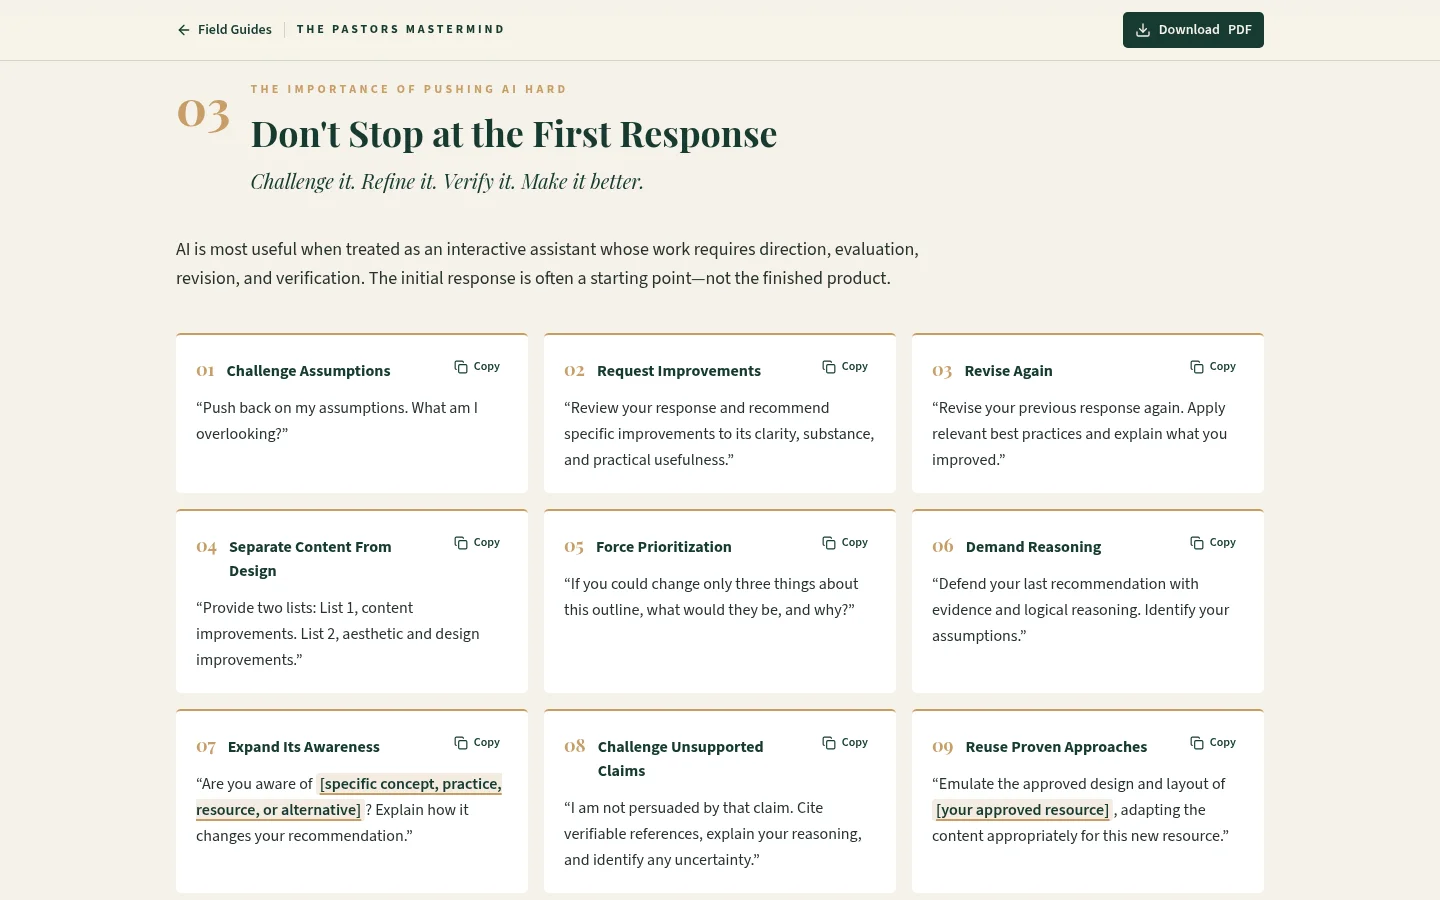Click the back arrow beside Field Guides

coord(184,30)
